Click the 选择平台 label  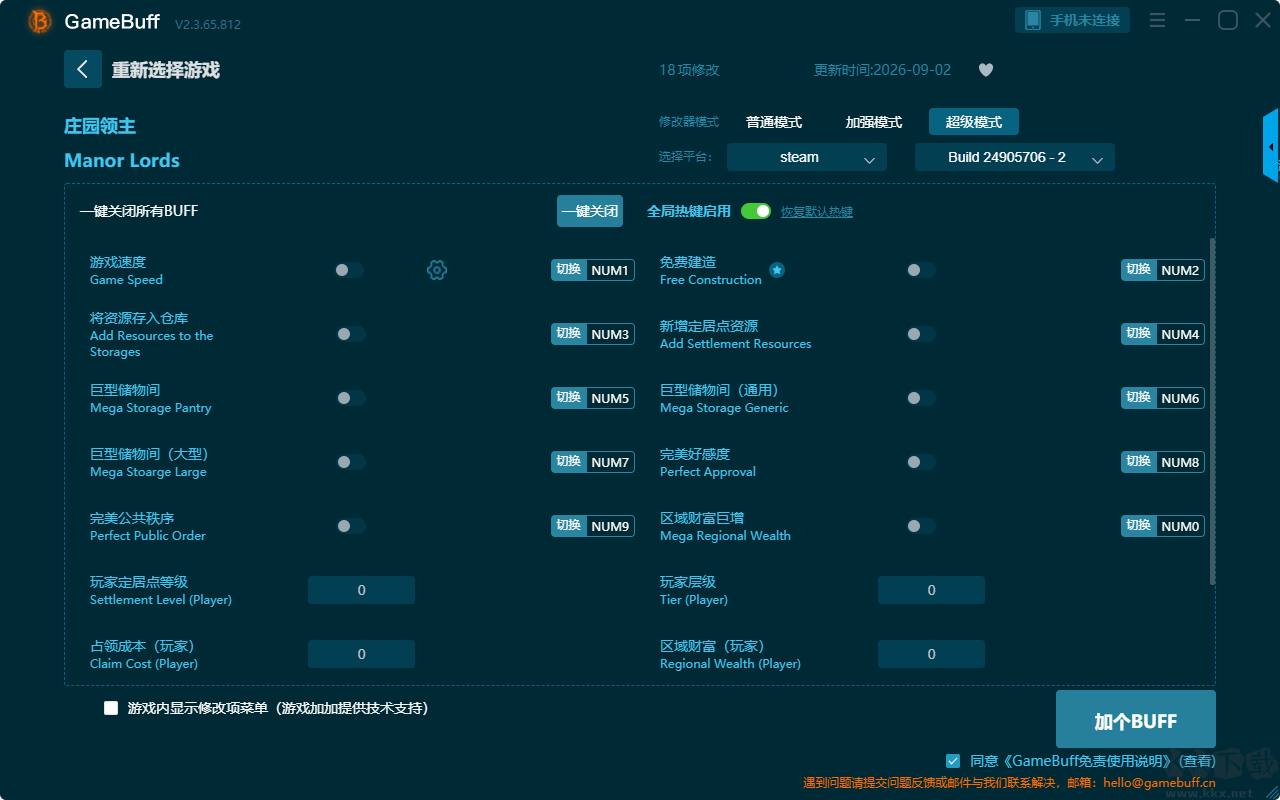tap(686, 157)
